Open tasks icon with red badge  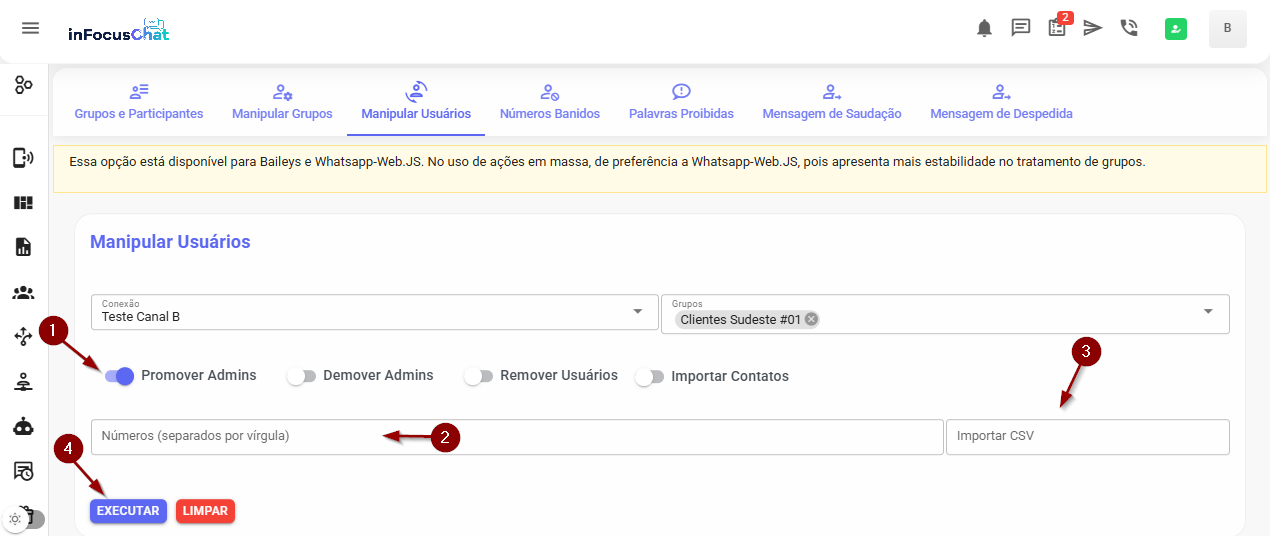pos(1057,27)
